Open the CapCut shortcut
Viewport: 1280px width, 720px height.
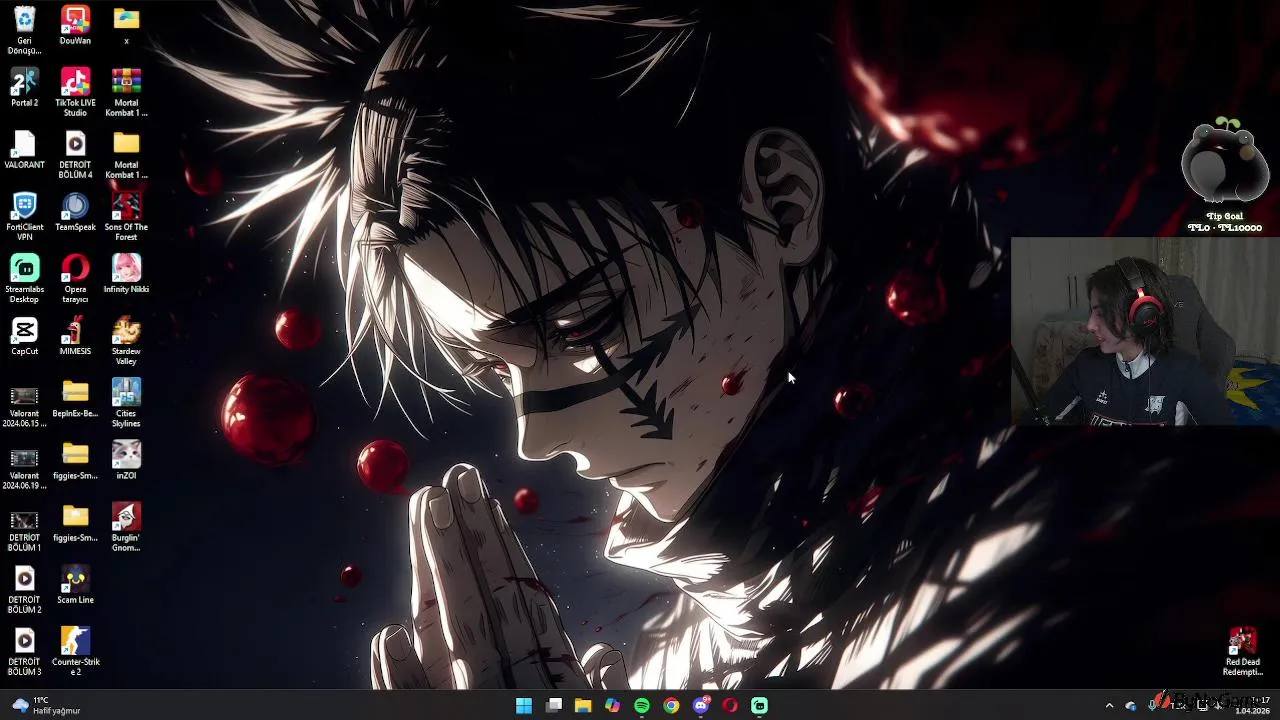pos(24,336)
